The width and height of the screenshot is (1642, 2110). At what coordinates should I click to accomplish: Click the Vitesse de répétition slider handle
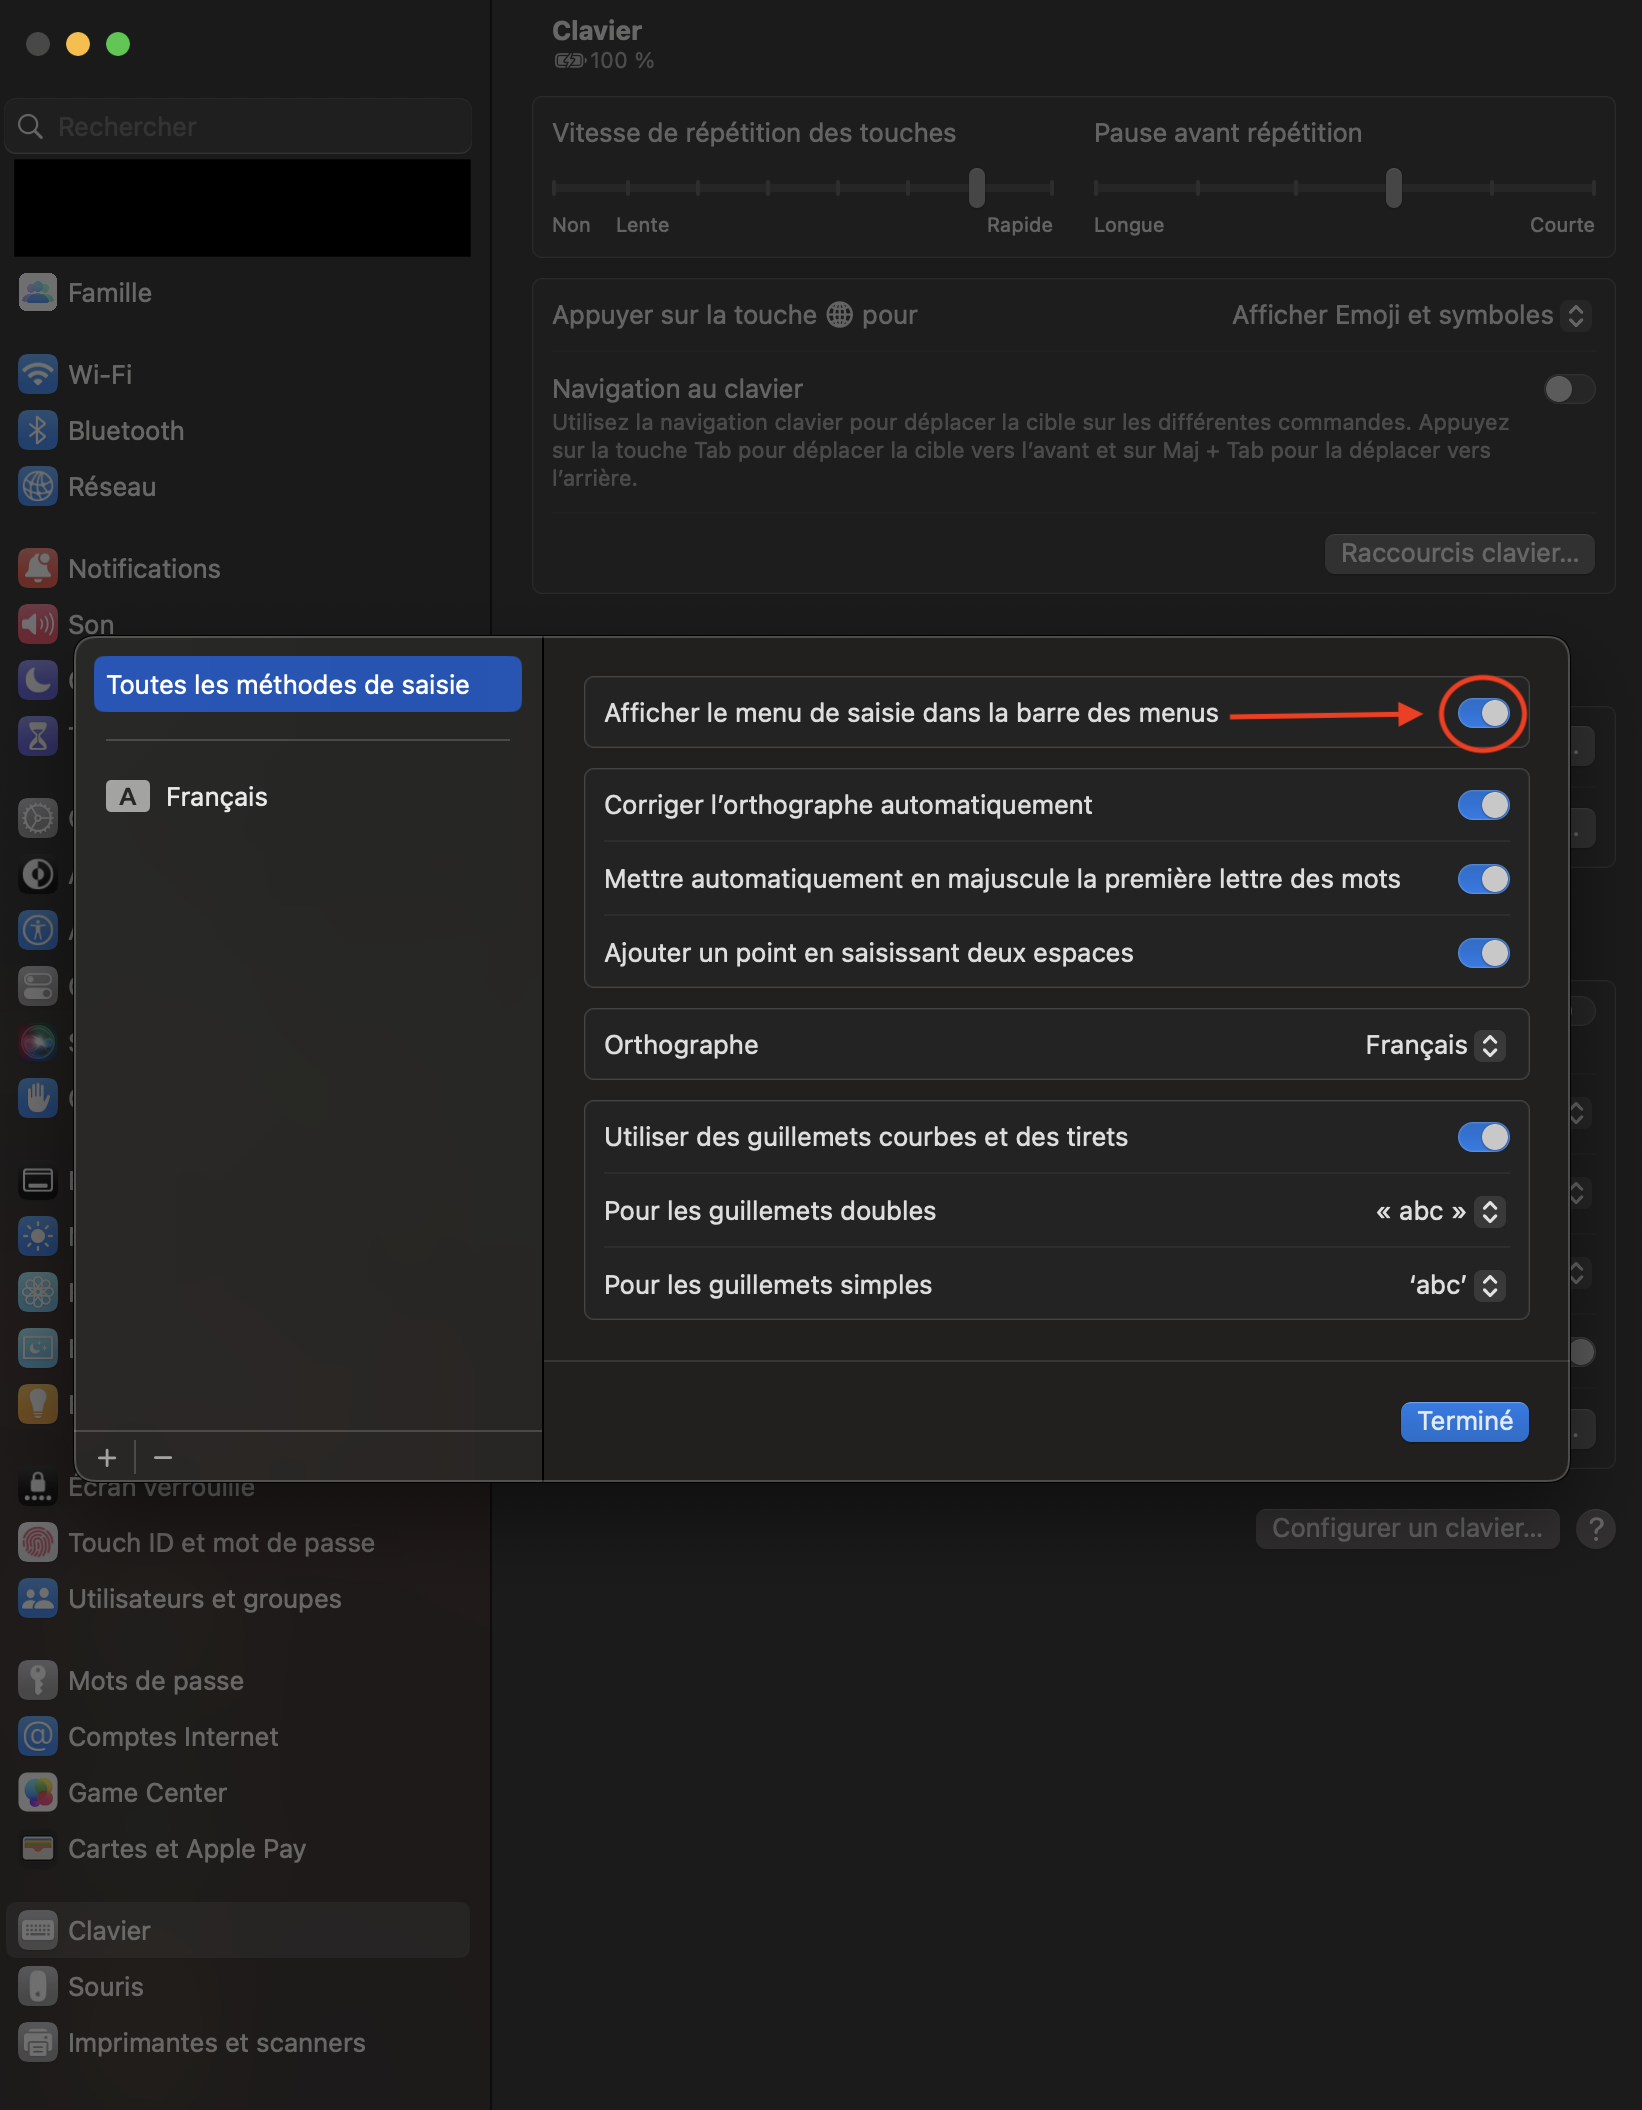(977, 188)
